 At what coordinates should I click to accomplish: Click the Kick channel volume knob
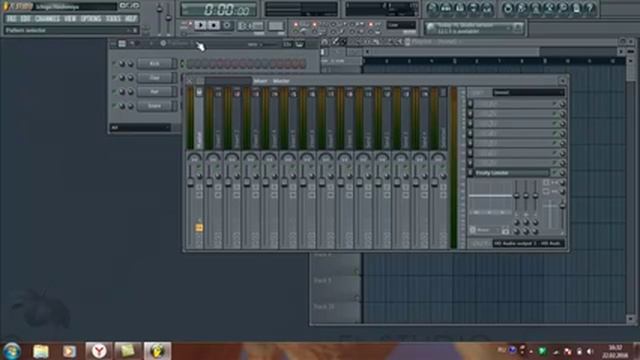pos(130,64)
